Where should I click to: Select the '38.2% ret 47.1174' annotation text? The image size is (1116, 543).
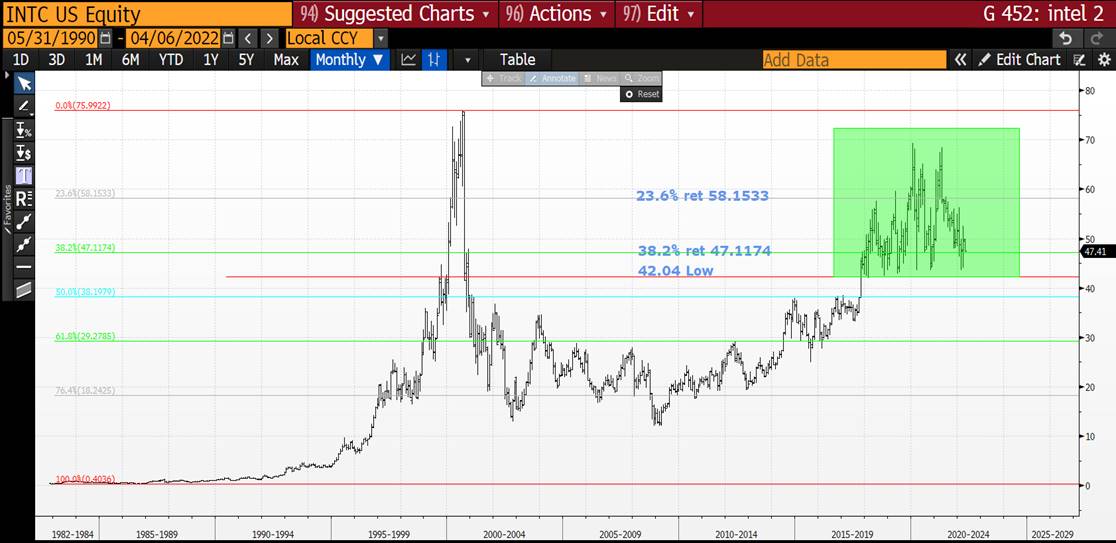[704, 251]
